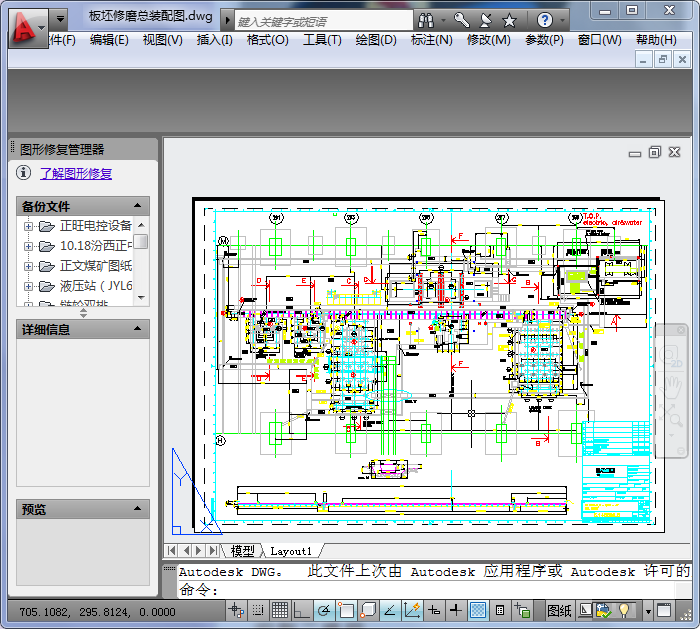Open the 绘图(D) menu
700x629 pixels.
point(376,40)
